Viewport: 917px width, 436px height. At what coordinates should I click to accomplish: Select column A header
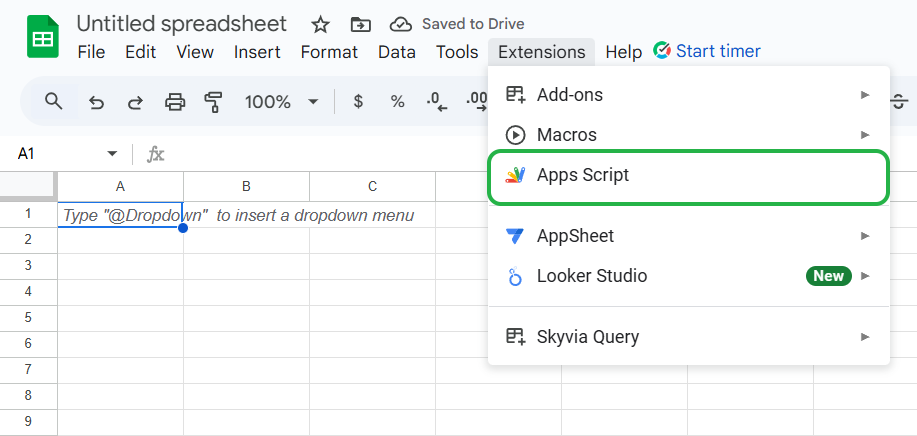pyautogui.click(x=120, y=186)
